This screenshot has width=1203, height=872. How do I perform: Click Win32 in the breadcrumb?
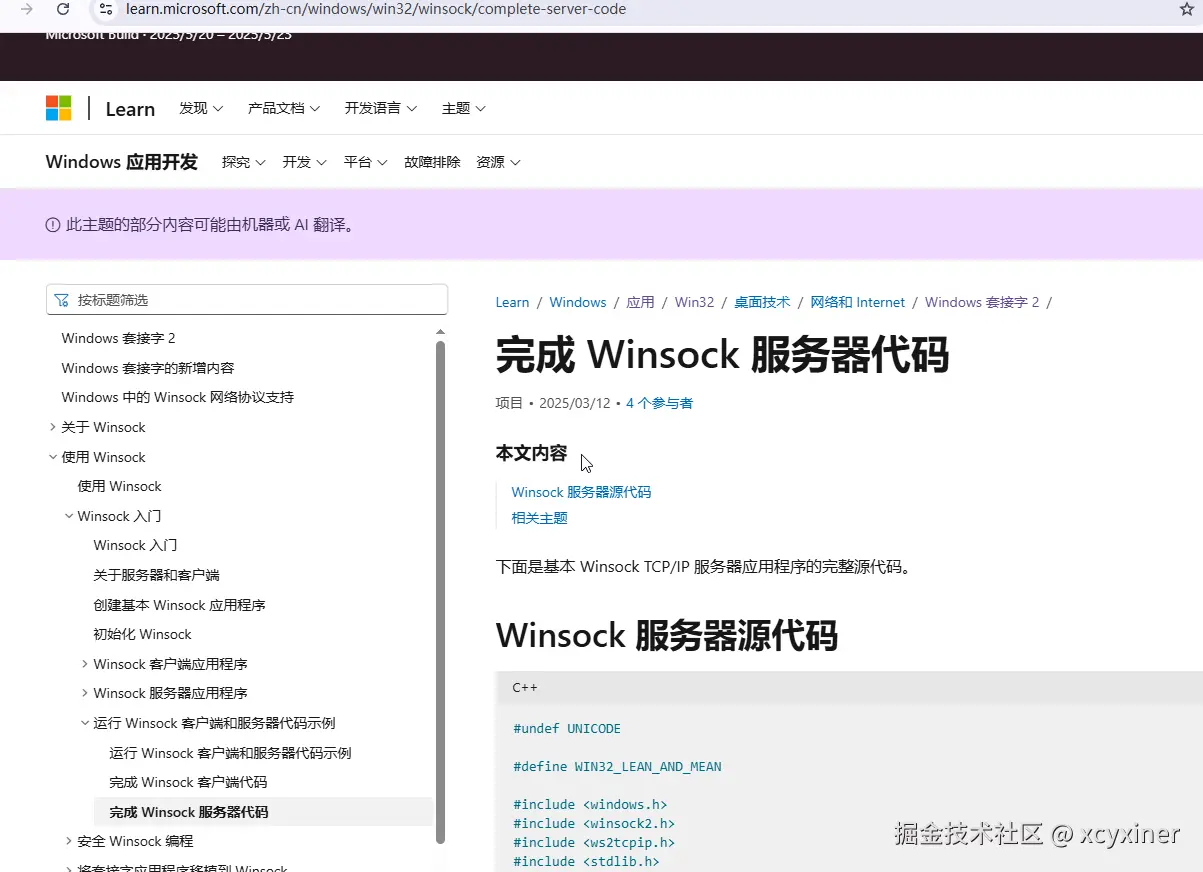click(694, 302)
